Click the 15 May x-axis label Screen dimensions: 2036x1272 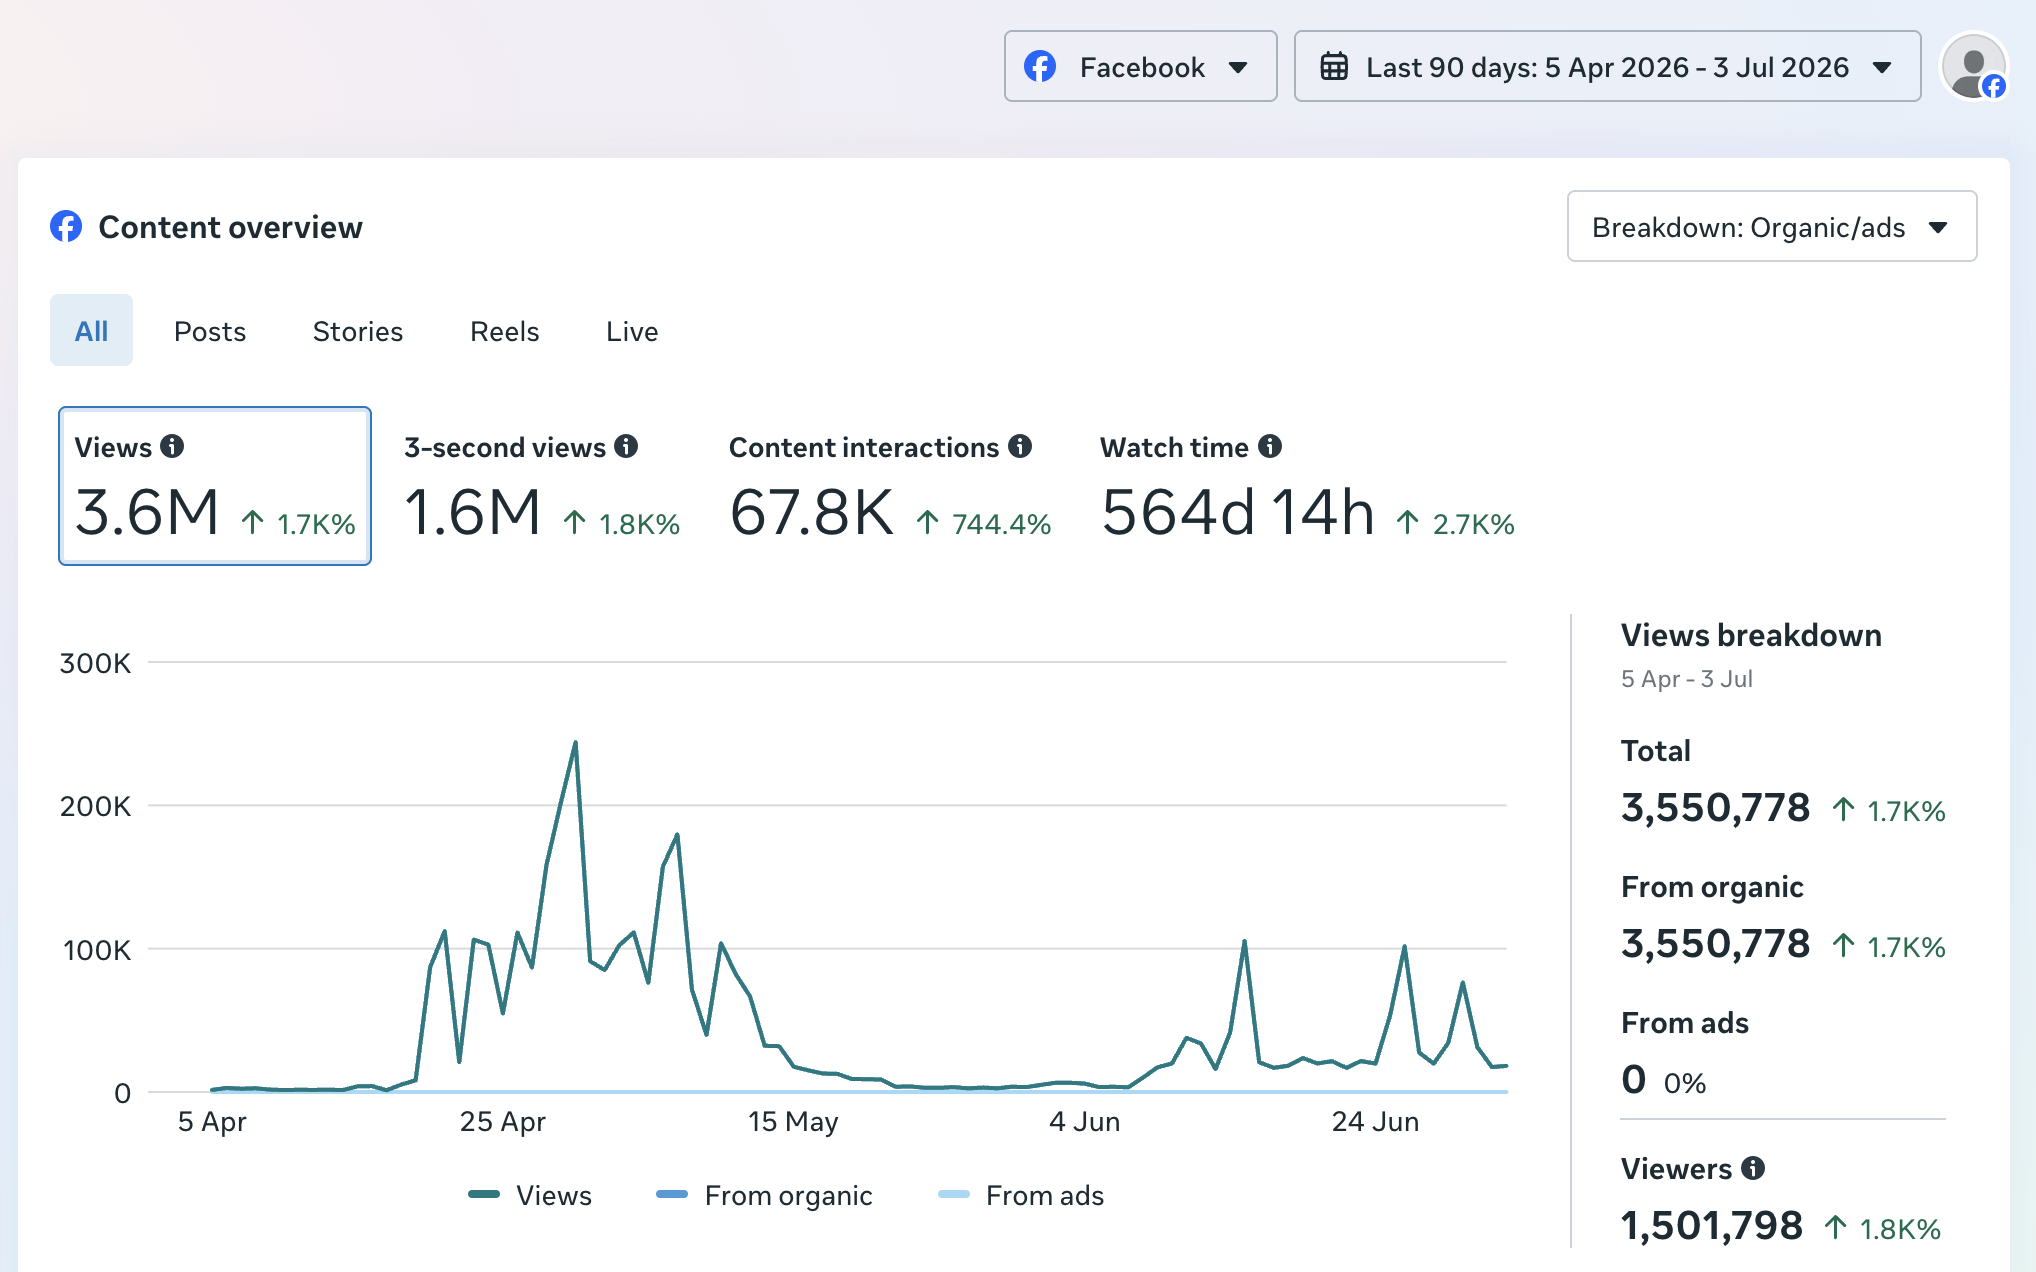click(793, 1121)
